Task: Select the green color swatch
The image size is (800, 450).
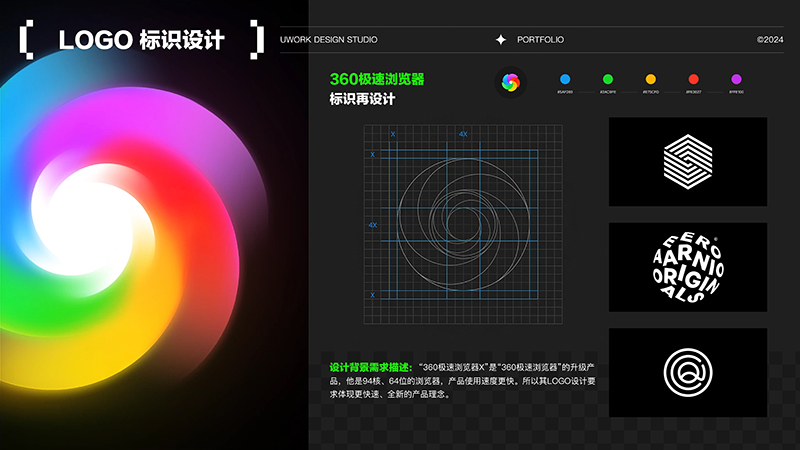Action: coord(607,79)
